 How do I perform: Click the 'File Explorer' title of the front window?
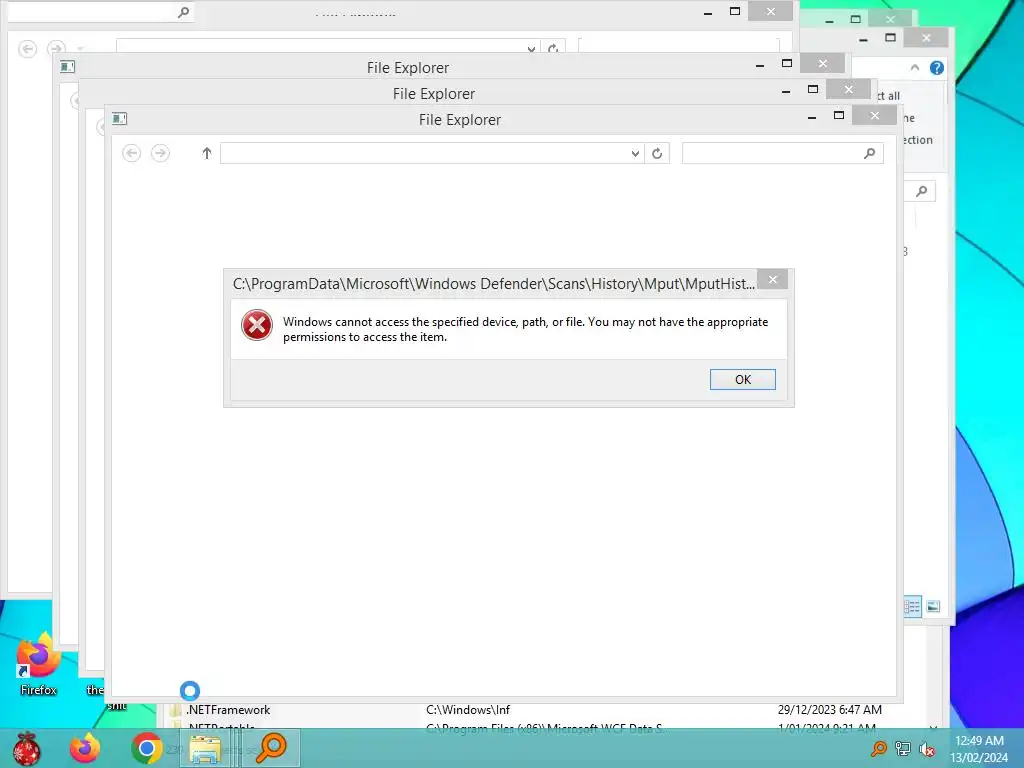pyautogui.click(x=460, y=120)
